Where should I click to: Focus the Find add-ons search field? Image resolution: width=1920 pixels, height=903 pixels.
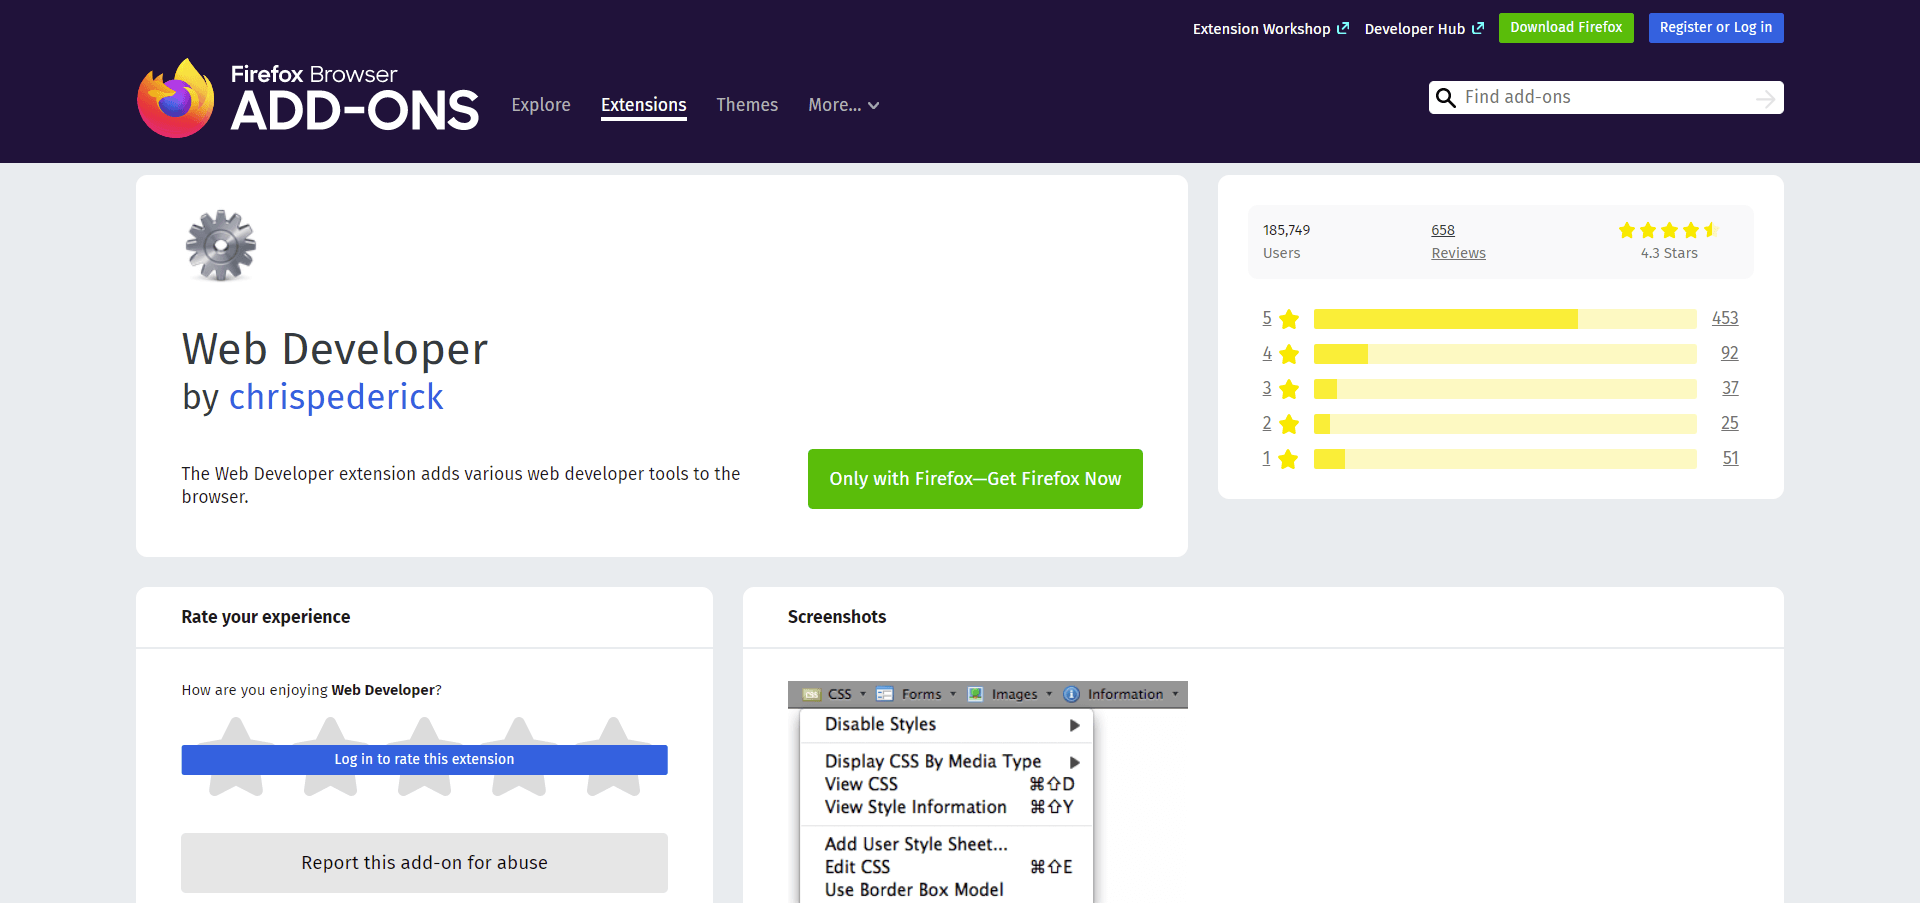(x=1605, y=97)
